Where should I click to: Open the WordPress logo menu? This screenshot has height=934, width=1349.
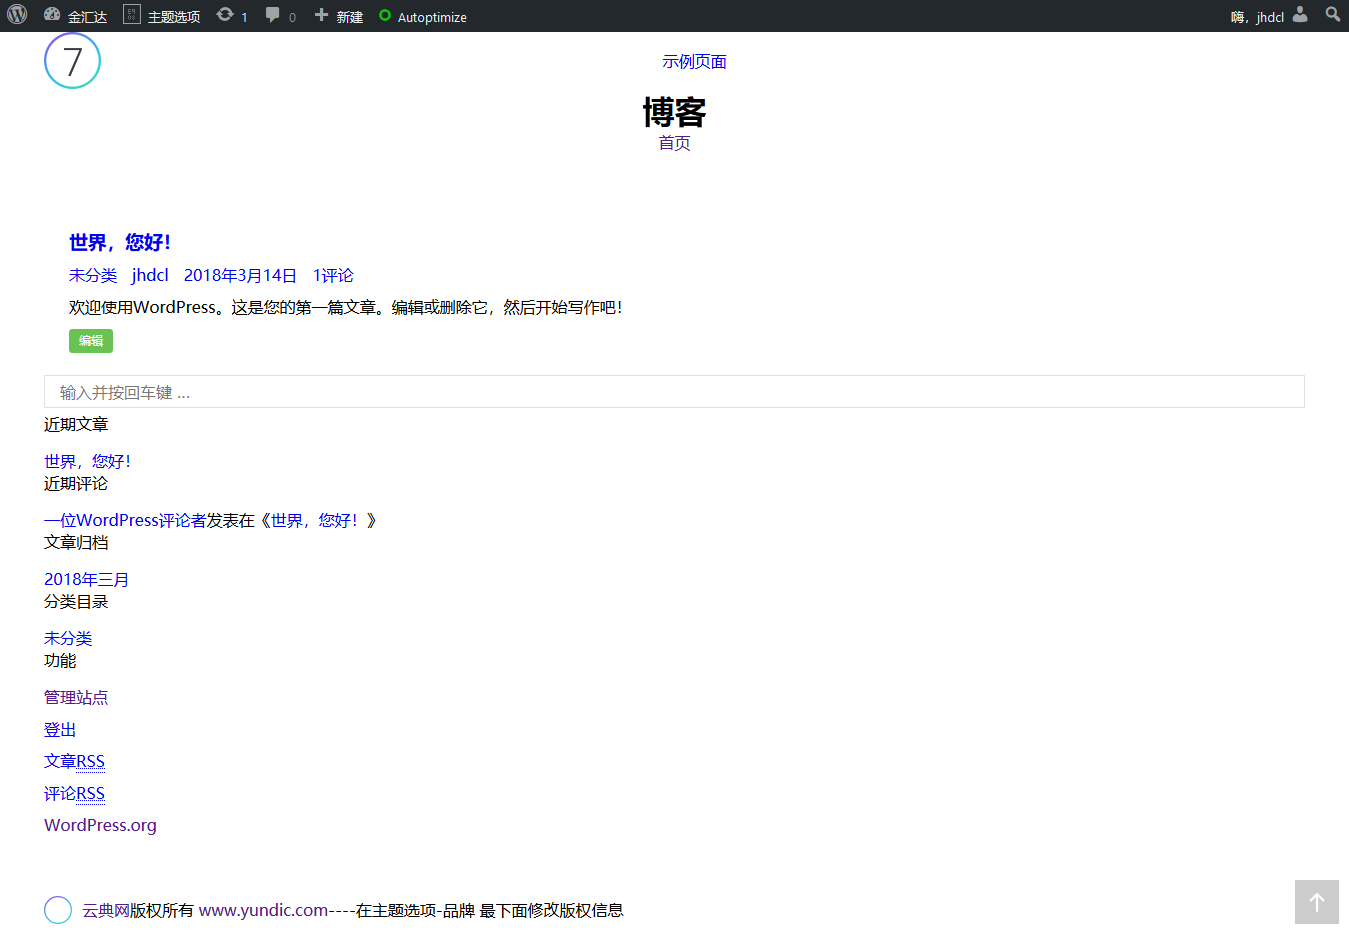click(16, 15)
